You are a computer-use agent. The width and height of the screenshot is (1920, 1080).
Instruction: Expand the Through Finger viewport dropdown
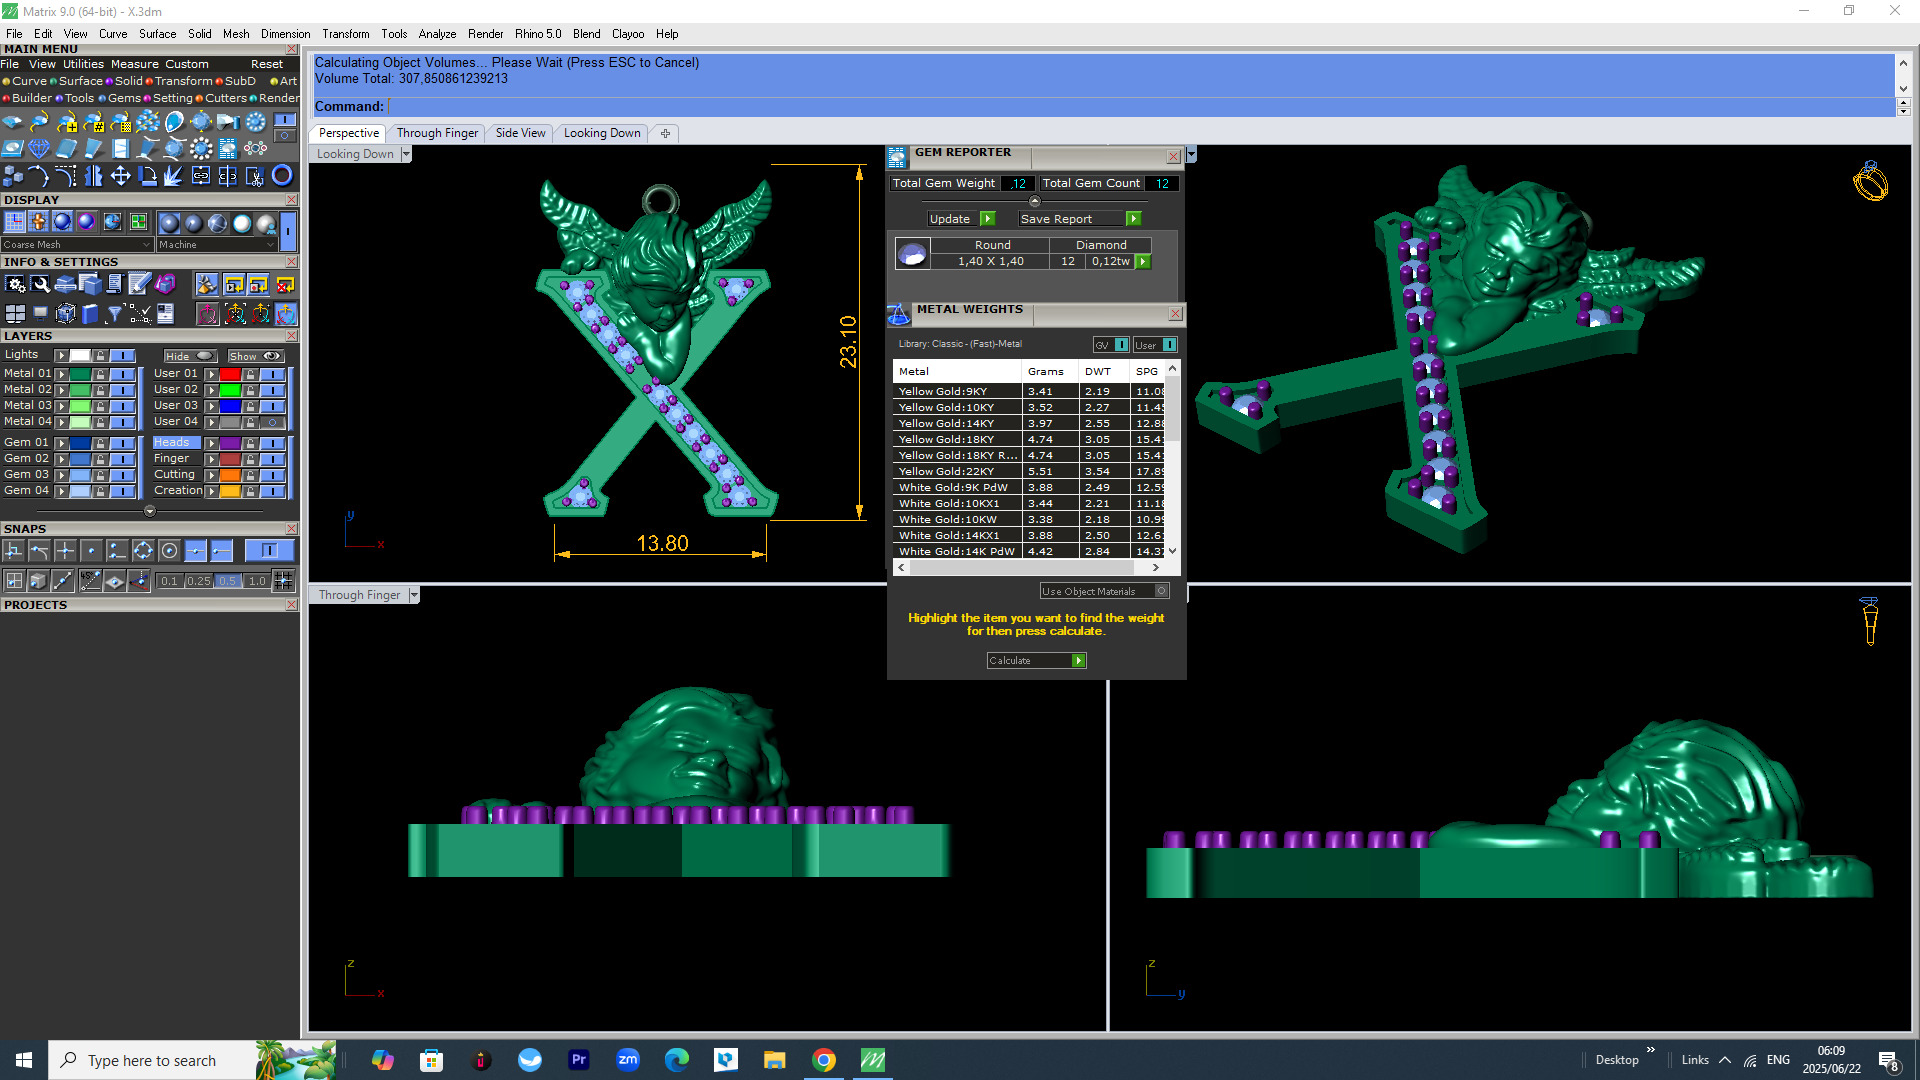click(414, 595)
